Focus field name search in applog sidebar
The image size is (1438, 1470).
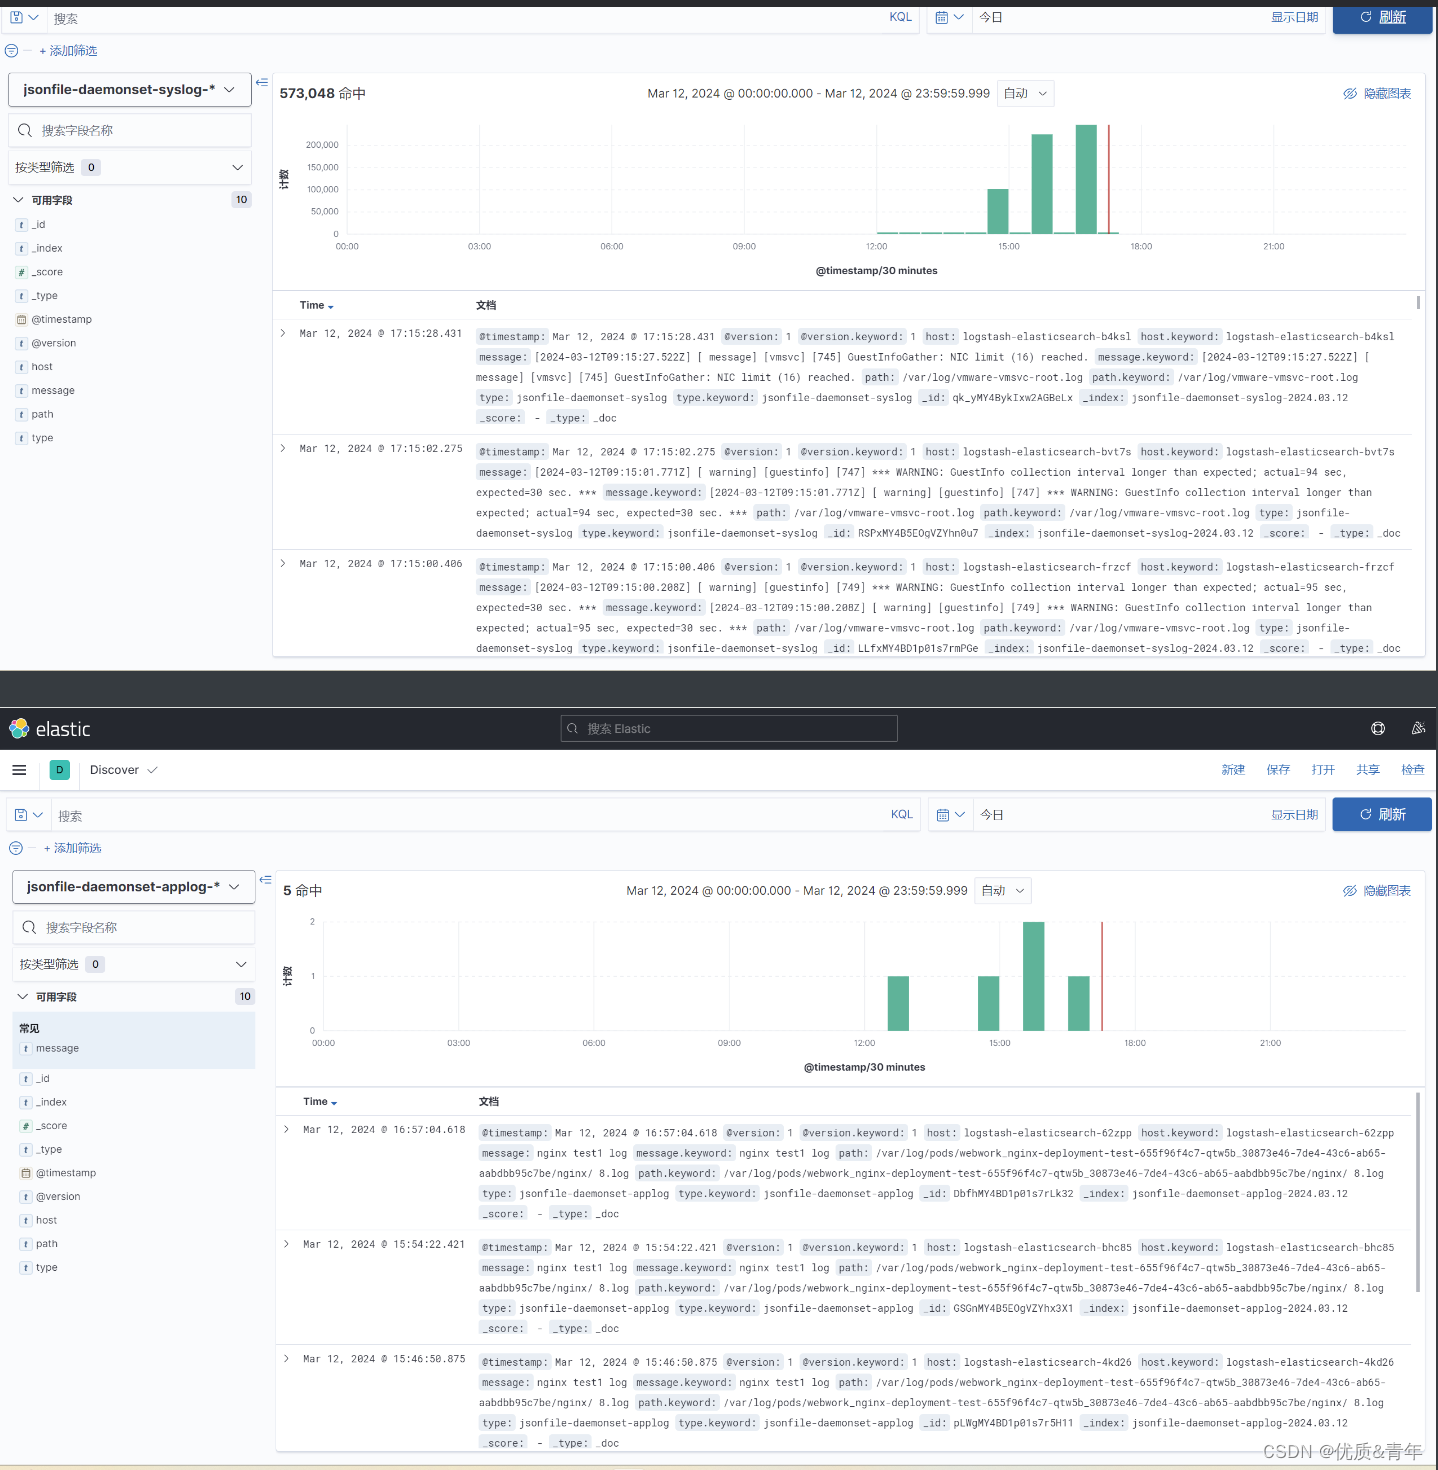133,928
